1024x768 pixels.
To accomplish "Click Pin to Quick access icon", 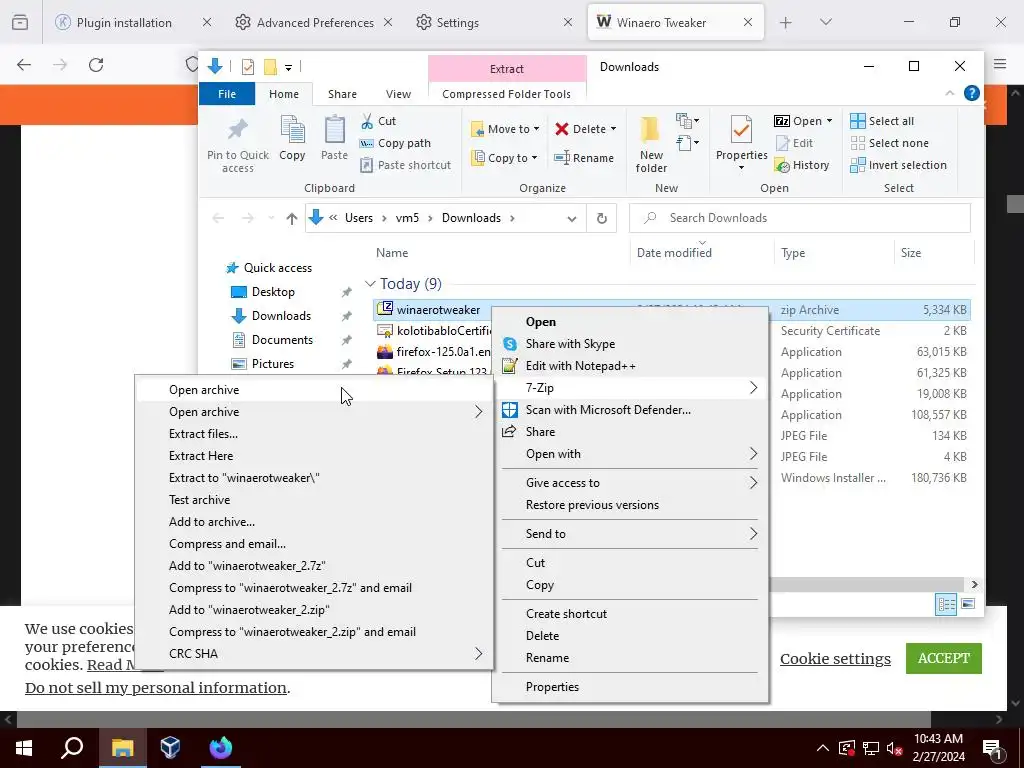I will pos(237,145).
